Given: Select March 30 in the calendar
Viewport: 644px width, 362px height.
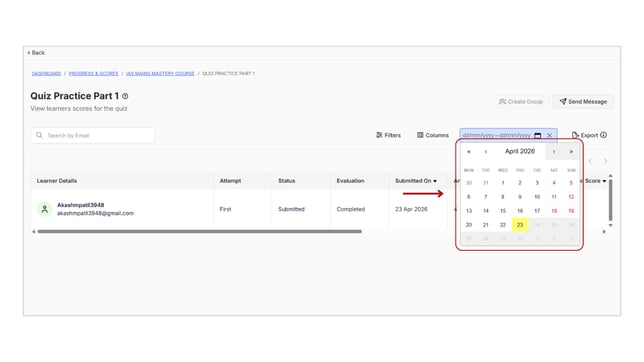Looking at the screenshot, I should 469,183.
